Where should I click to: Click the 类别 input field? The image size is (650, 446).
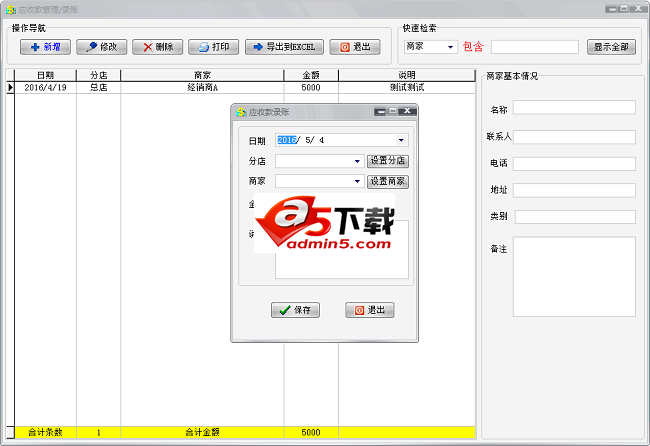click(x=575, y=217)
